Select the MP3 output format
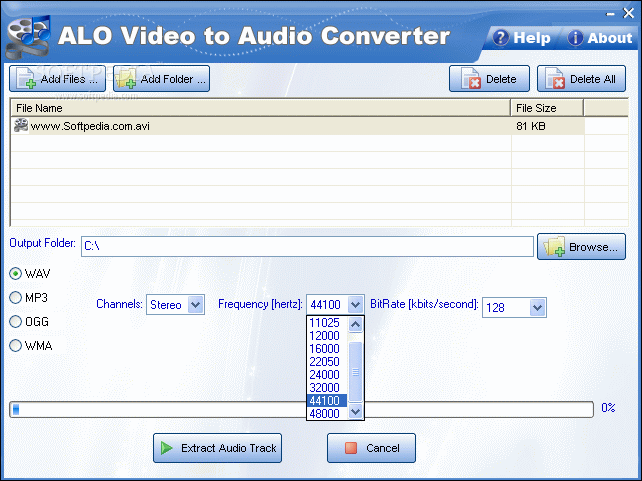Viewport: 642px width, 481px height. [28, 298]
